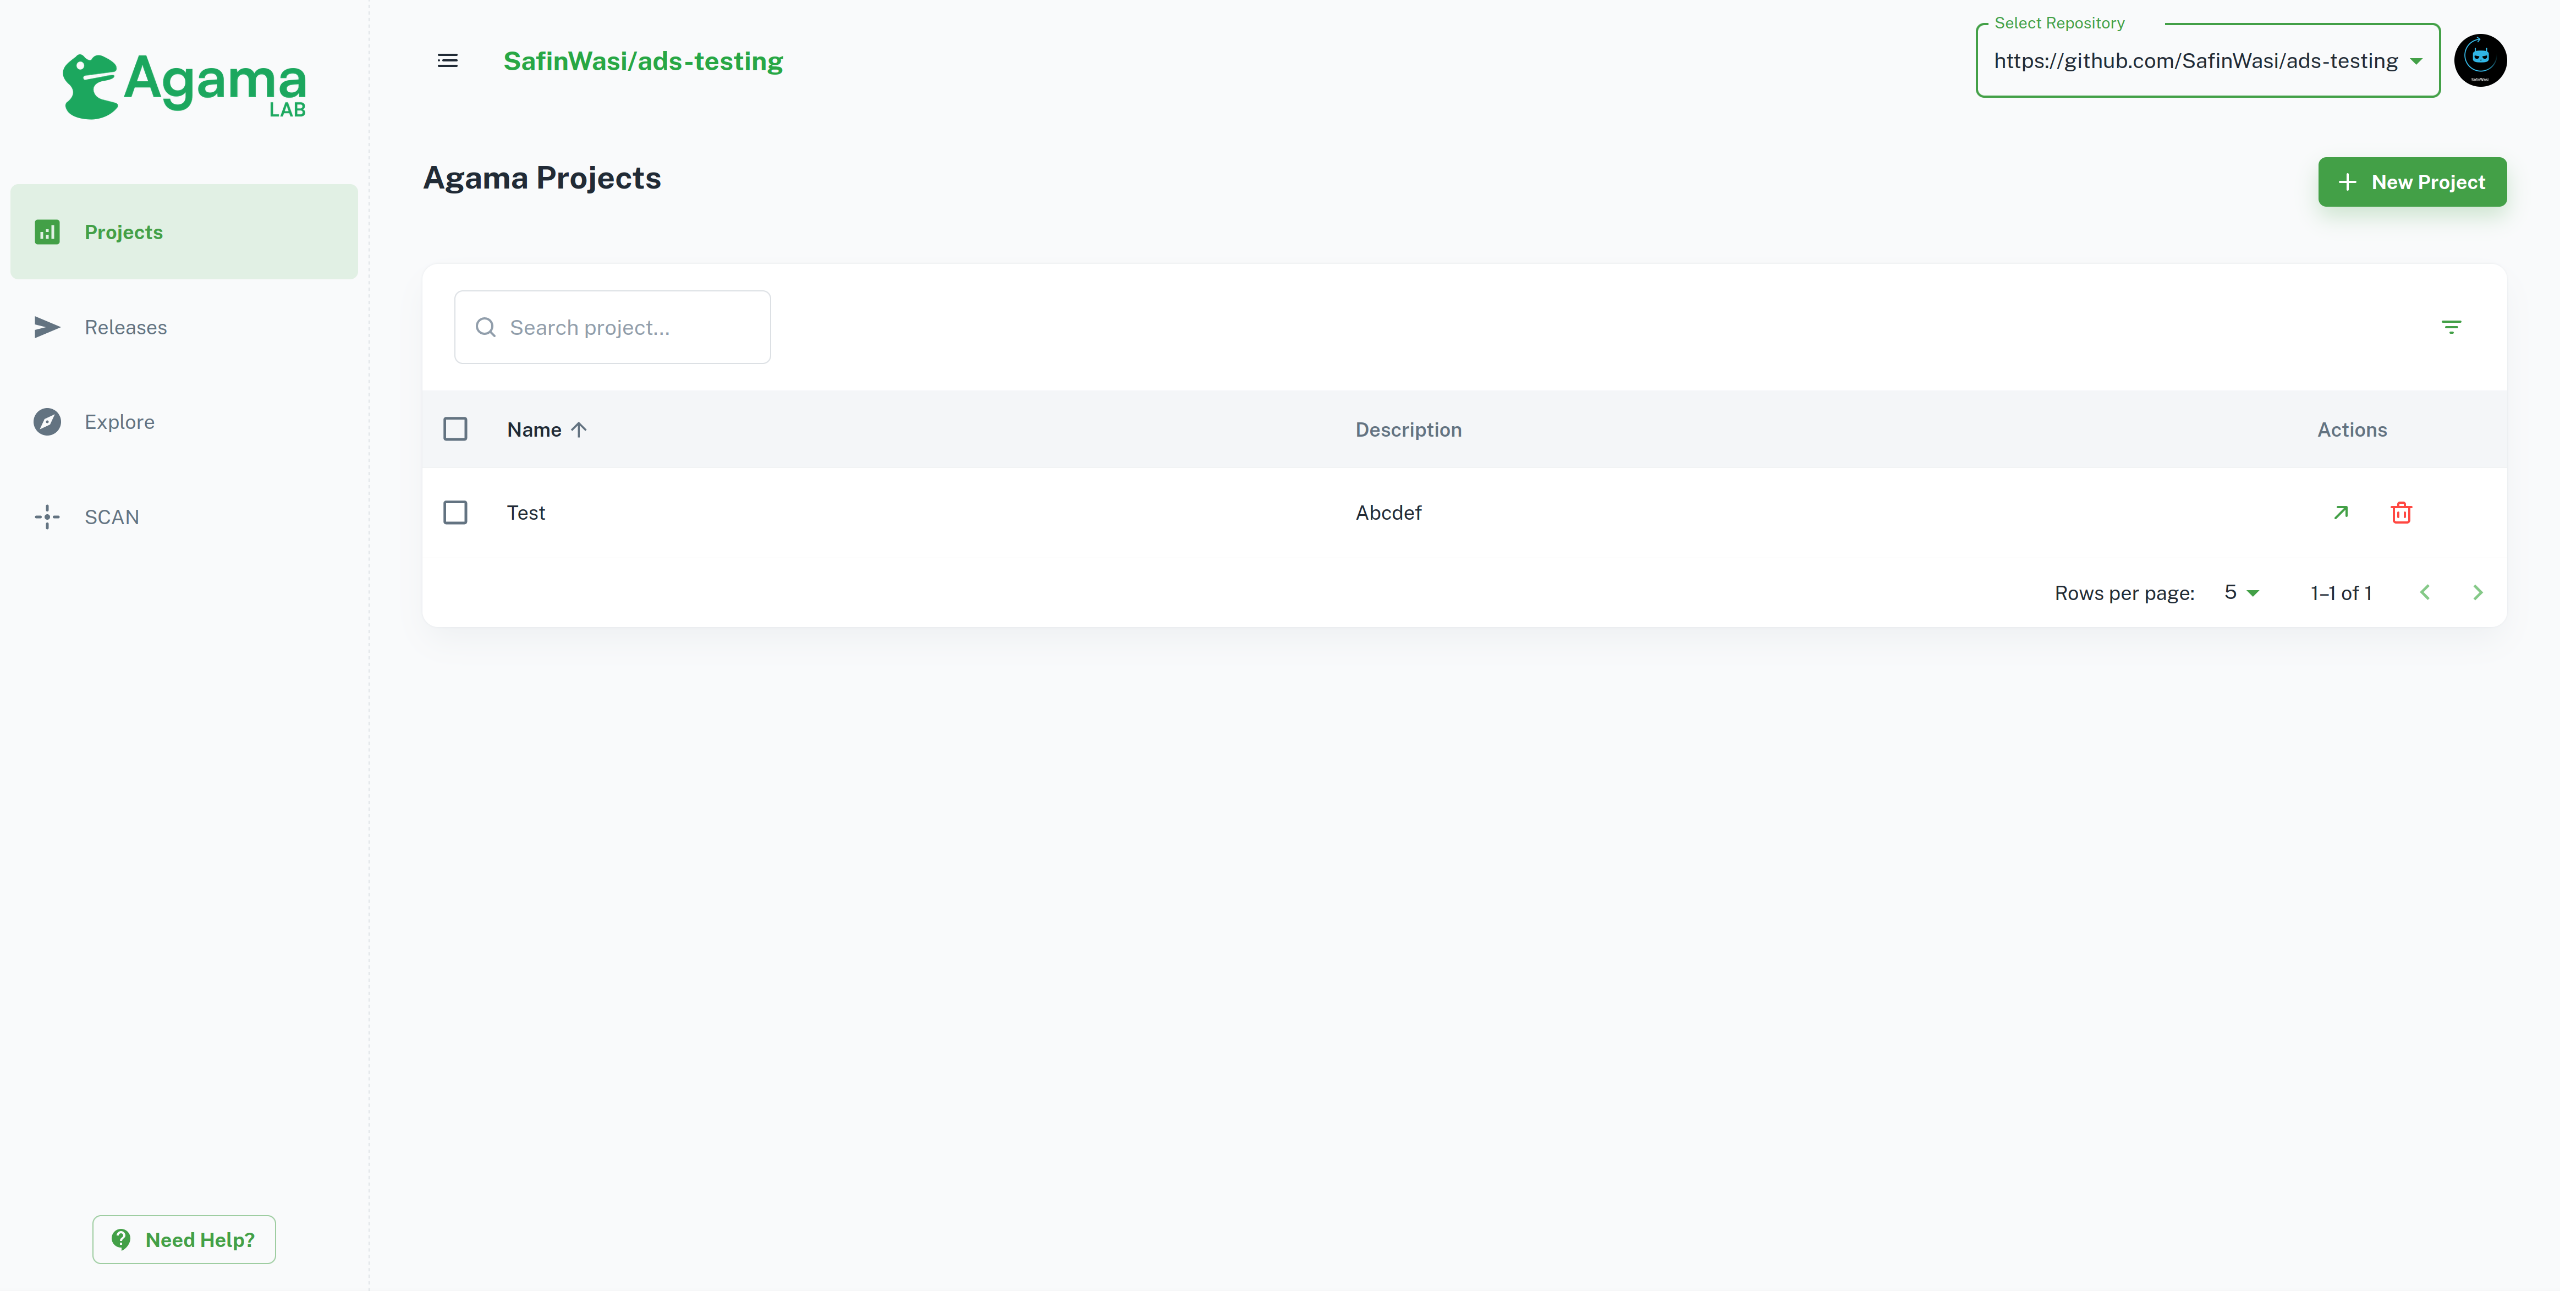The image size is (2560, 1291).
Task: Click the delete icon for Test project
Action: pyautogui.click(x=2402, y=512)
